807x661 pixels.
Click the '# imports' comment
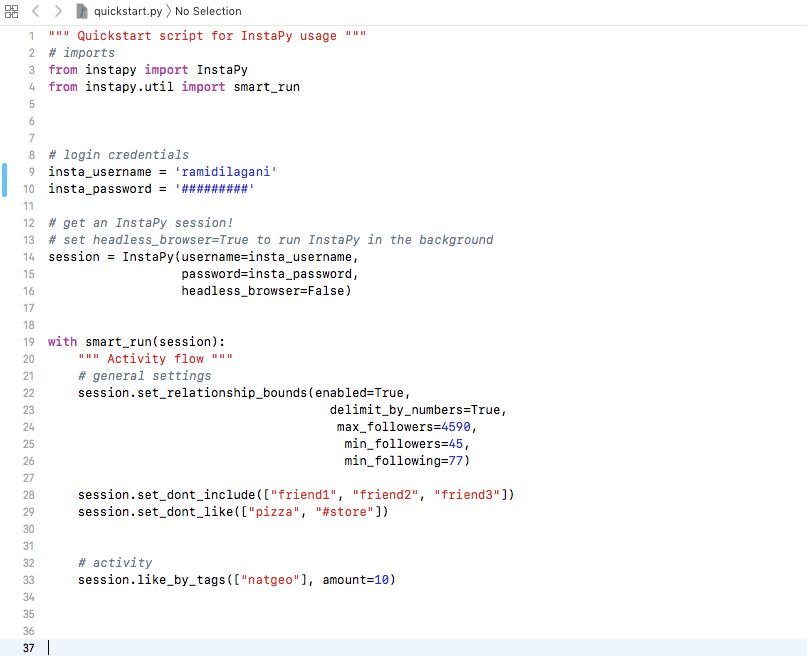pyautogui.click(x=82, y=53)
